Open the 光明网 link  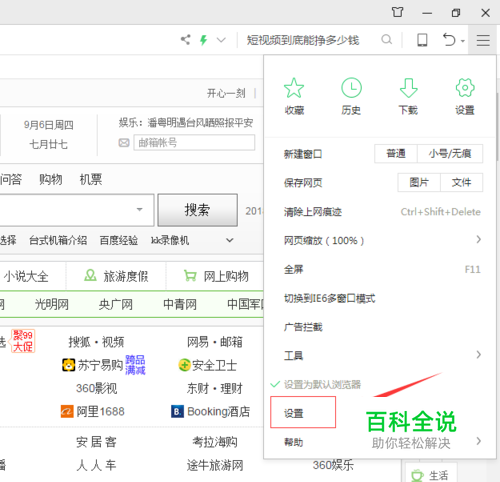coord(52,304)
